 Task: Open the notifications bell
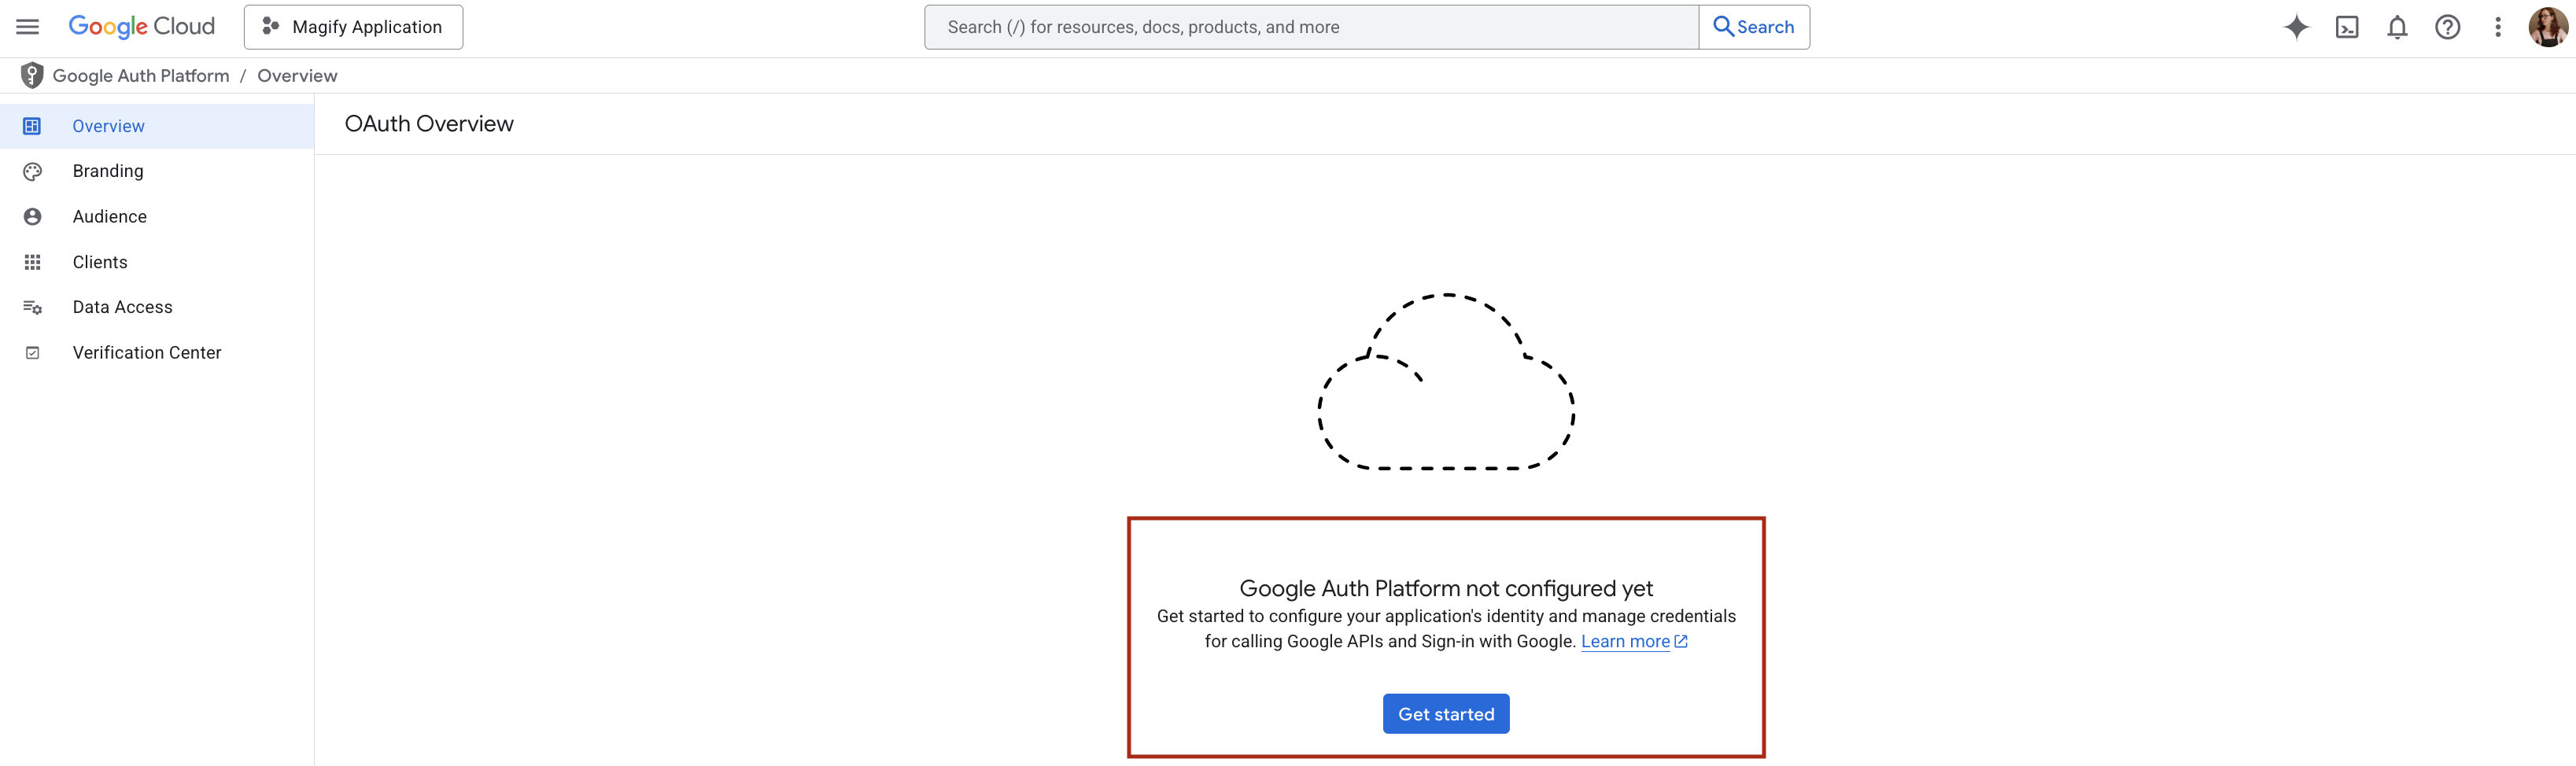(x=2397, y=27)
